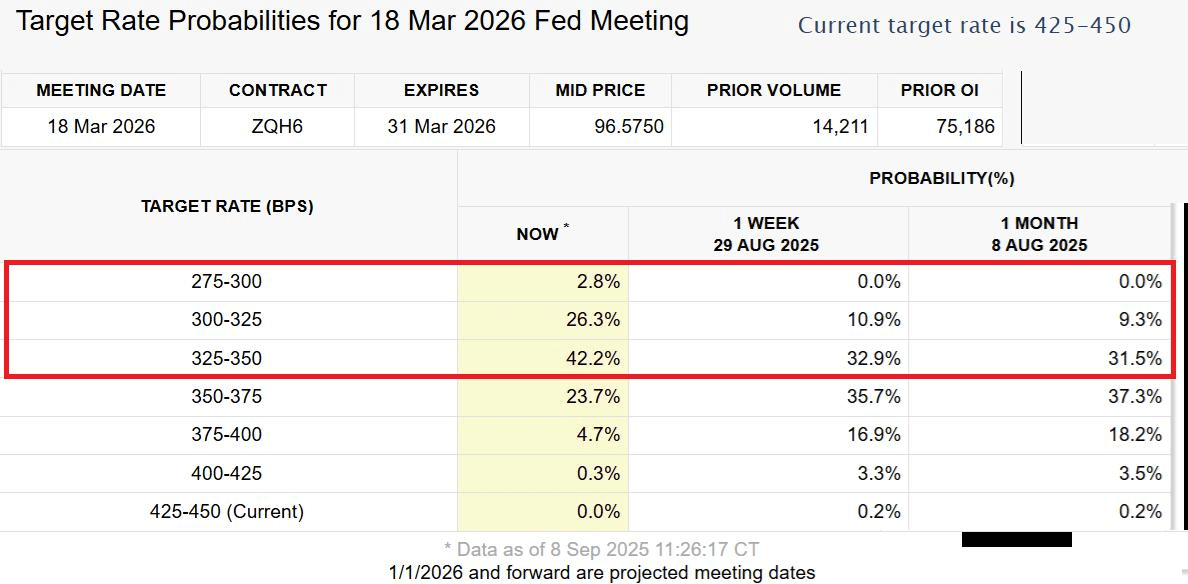
Task: Click the 1 WEEK 29 AUG 2025 header
Action: tap(767, 234)
